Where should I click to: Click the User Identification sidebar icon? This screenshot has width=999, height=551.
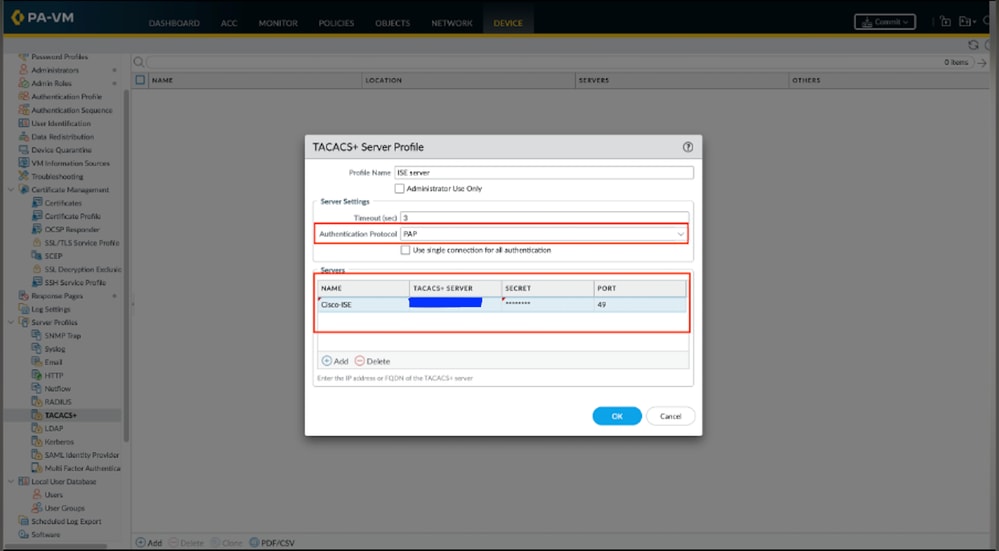coord(24,124)
